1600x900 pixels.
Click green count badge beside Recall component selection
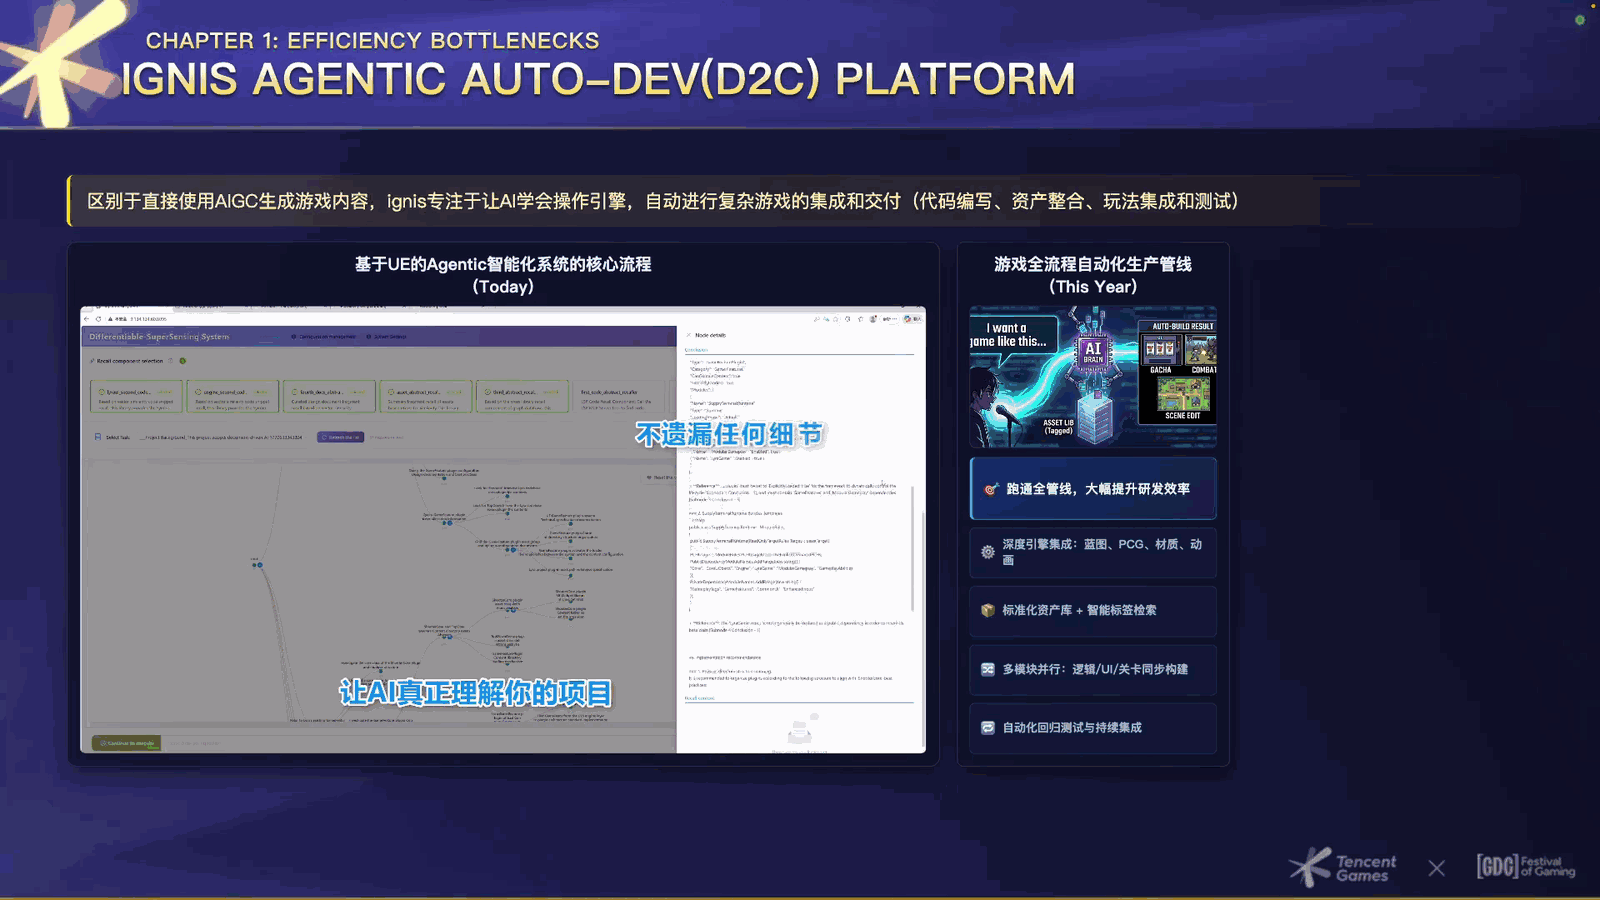183,361
